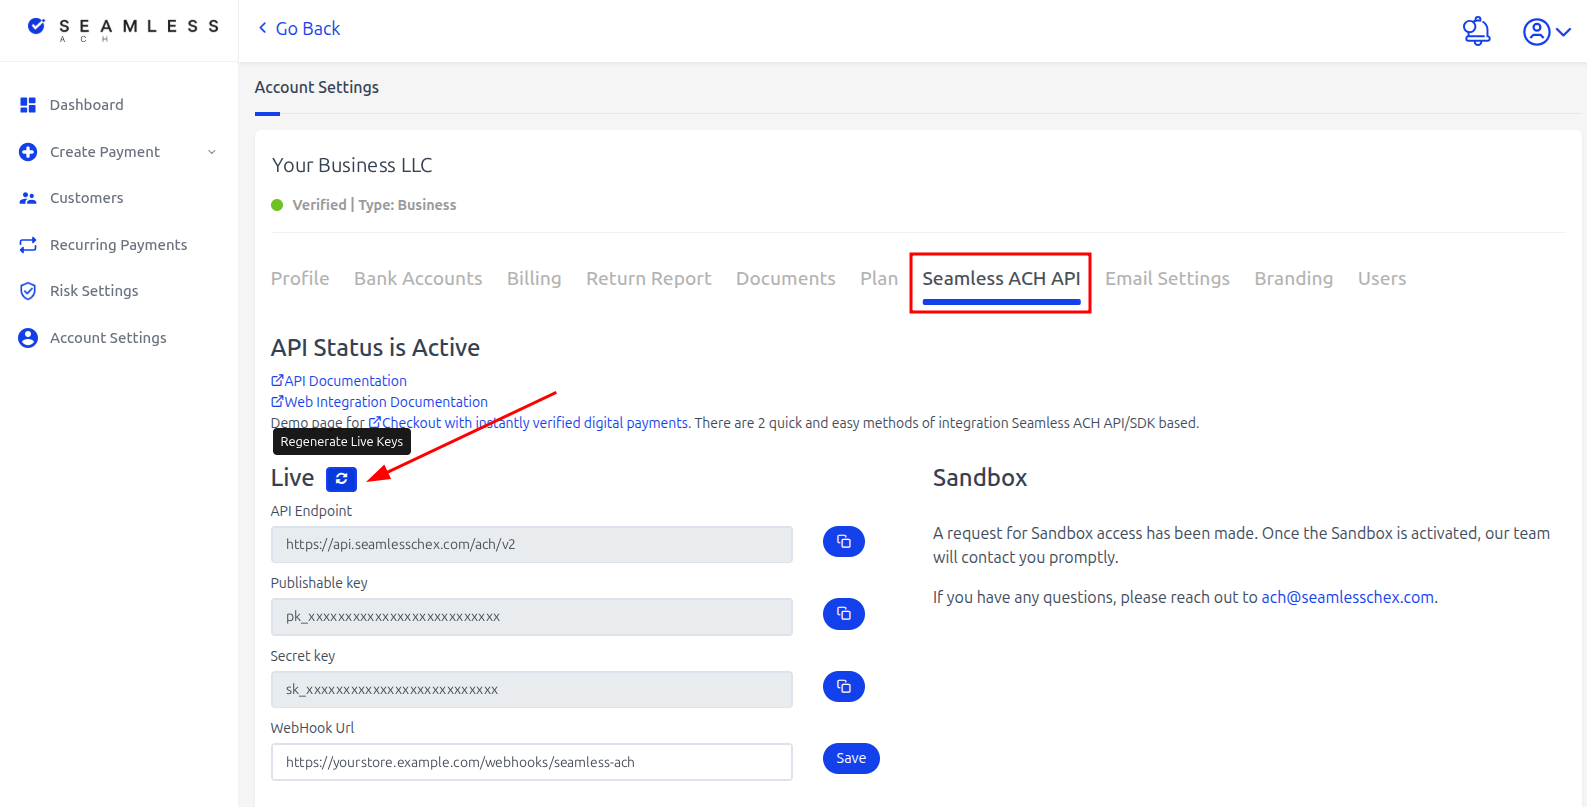
Task: Save the WebHook Url
Action: pos(851,759)
